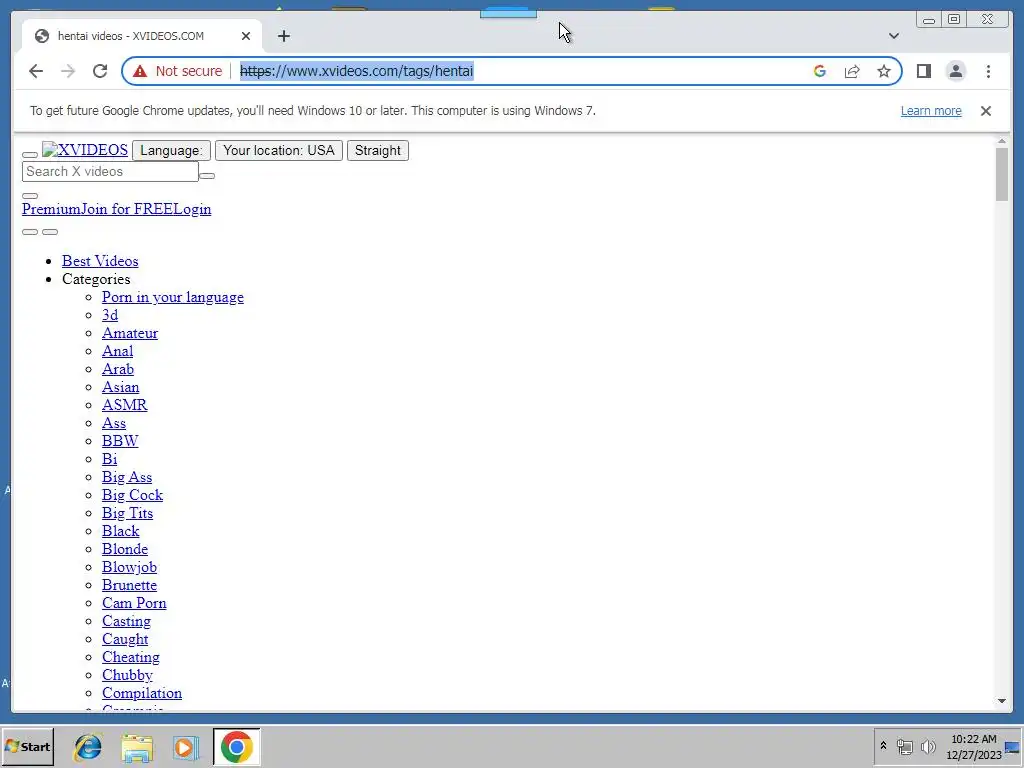Open the Black category link
The image size is (1024, 768).
pos(120,531)
